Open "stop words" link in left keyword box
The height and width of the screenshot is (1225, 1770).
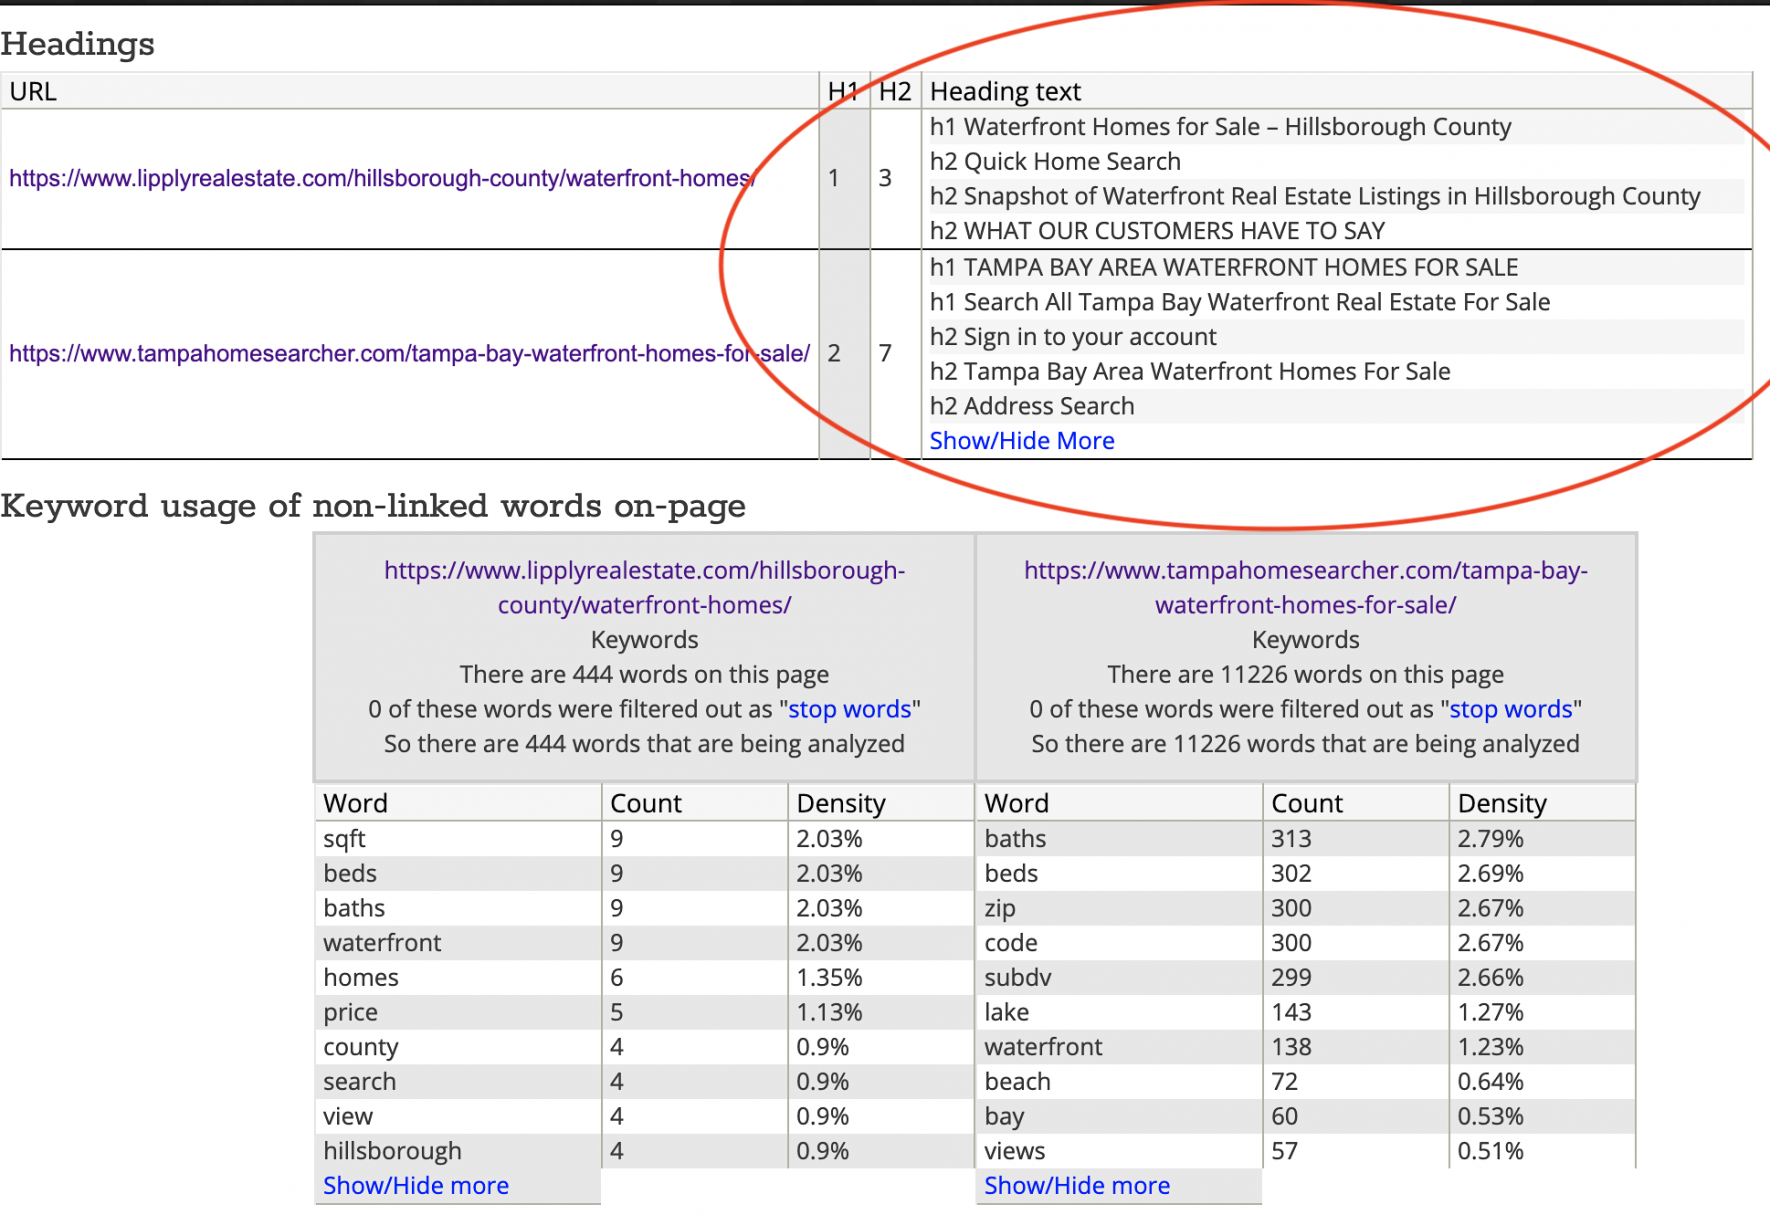pyautogui.click(x=850, y=709)
